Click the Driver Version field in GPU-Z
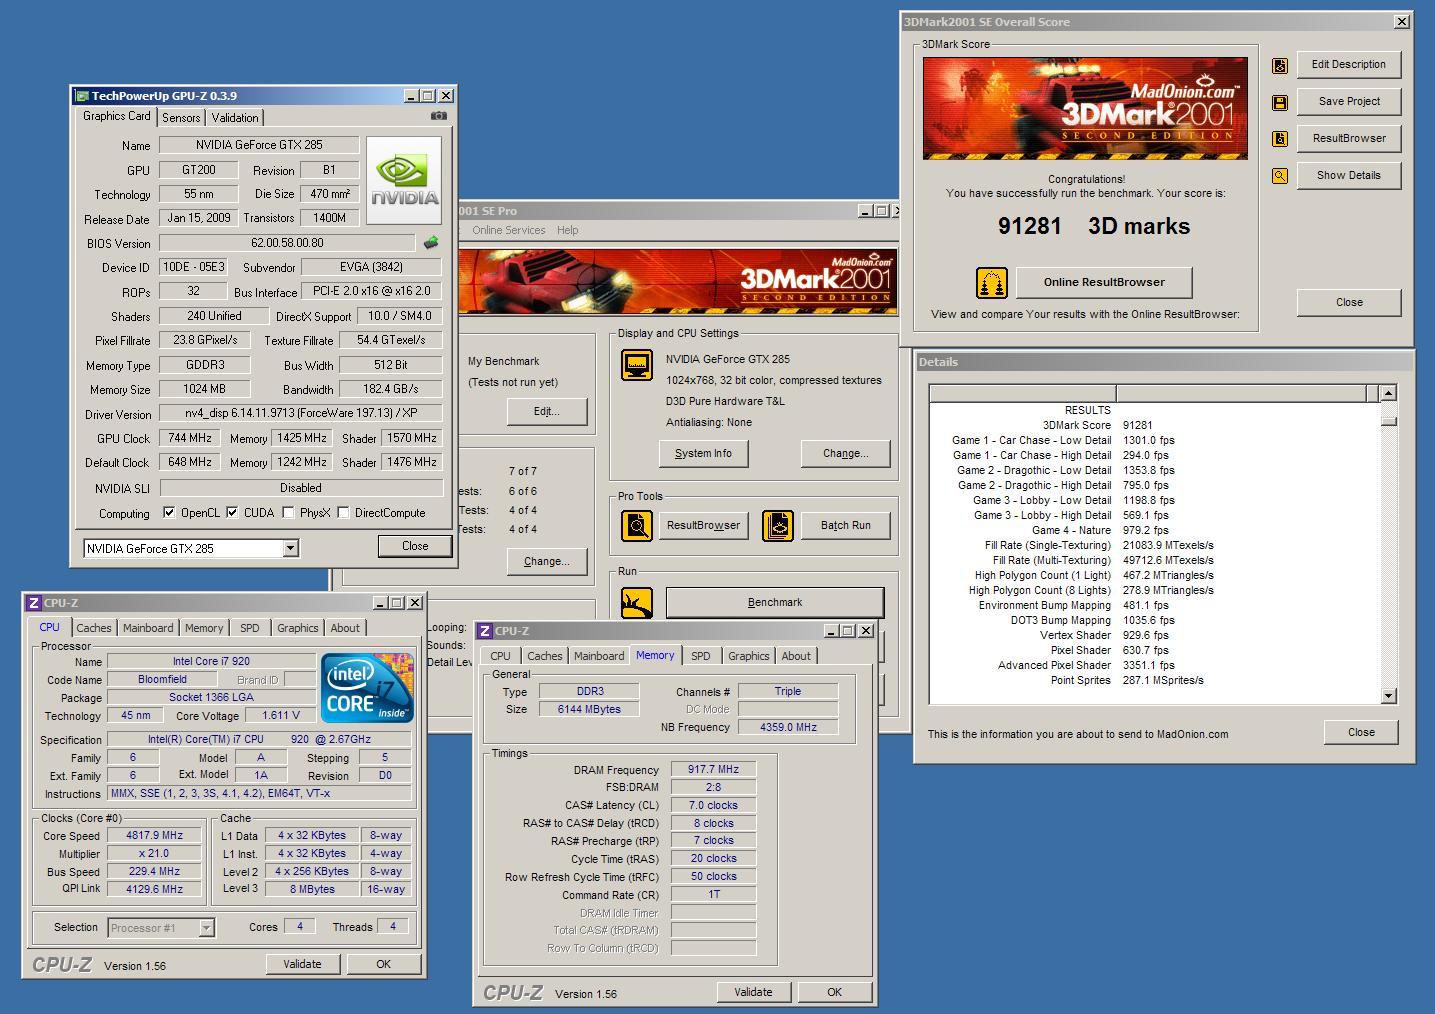Image resolution: width=1435 pixels, height=1014 pixels. click(x=300, y=413)
